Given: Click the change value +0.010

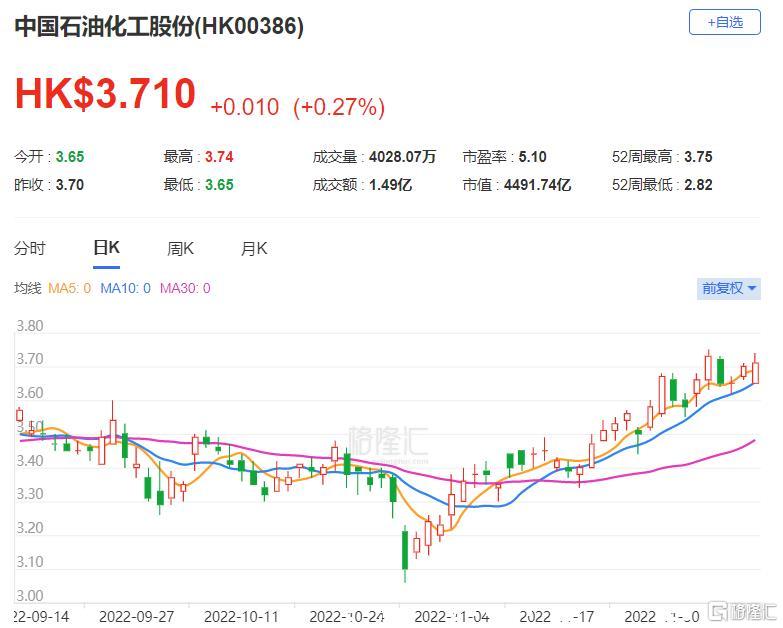Looking at the screenshot, I should (245, 107).
